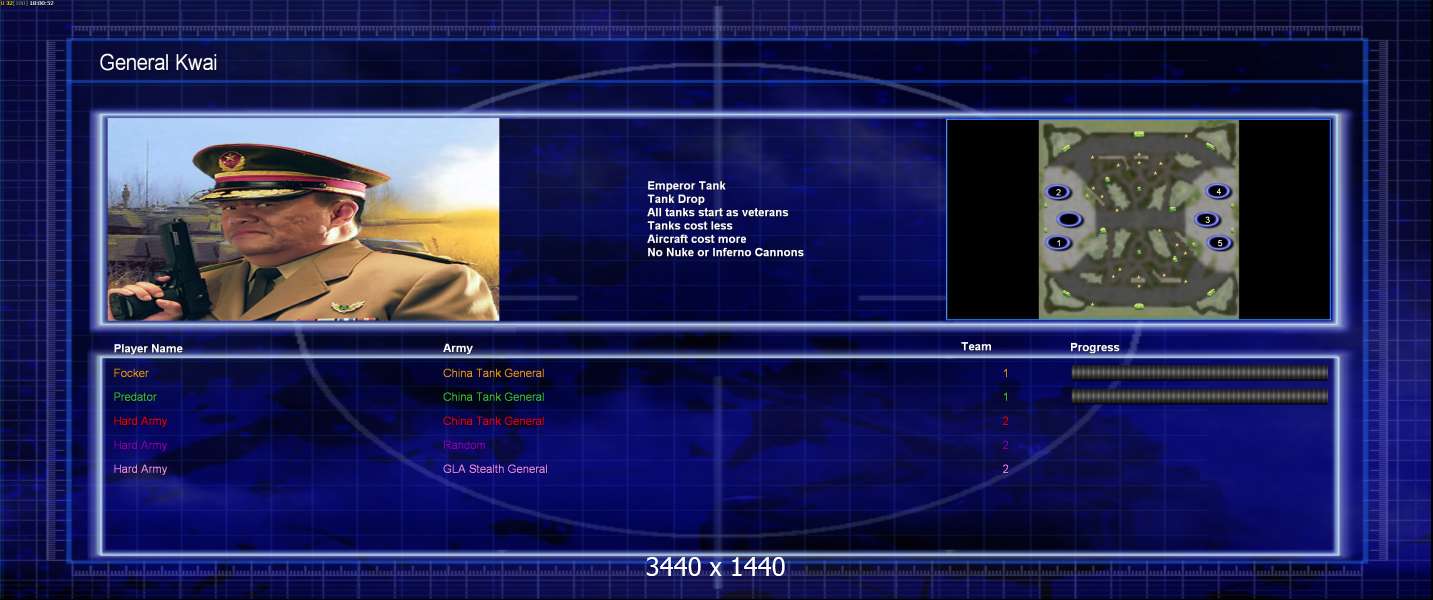Click the Random army entry
1433x600 pixels.
(x=464, y=445)
